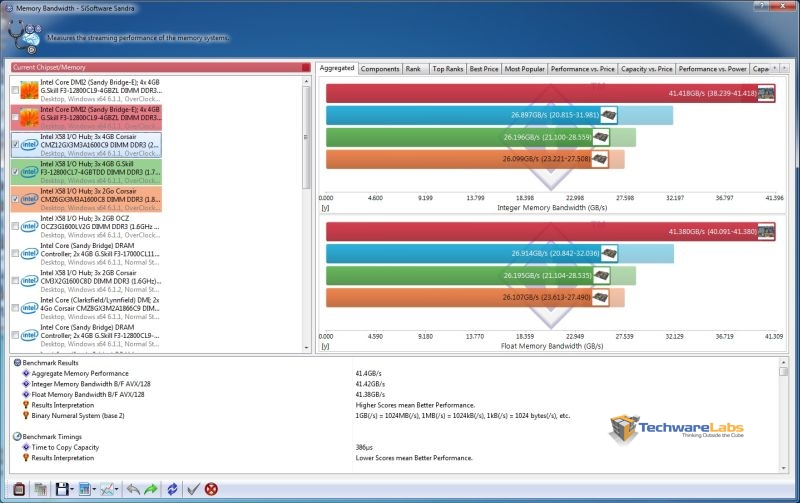Switch to the Rank tab
Screen dimensions: 800x503
click(413, 69)
